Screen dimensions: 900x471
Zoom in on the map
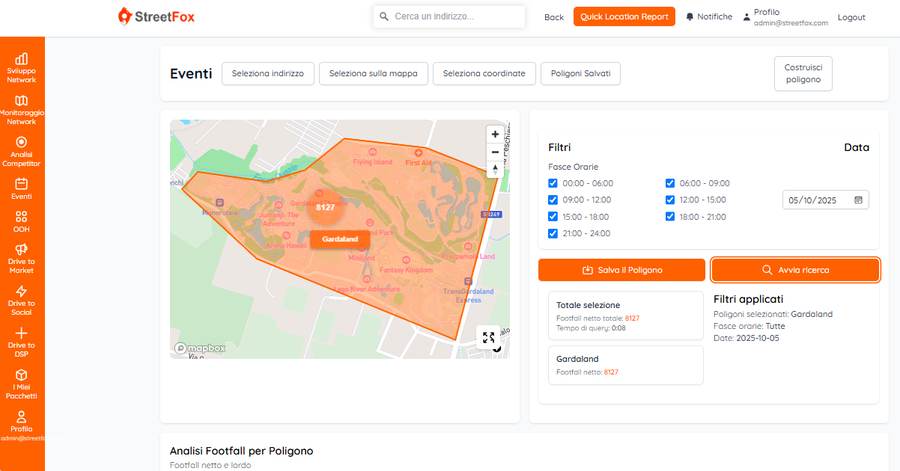pos(495,134)
